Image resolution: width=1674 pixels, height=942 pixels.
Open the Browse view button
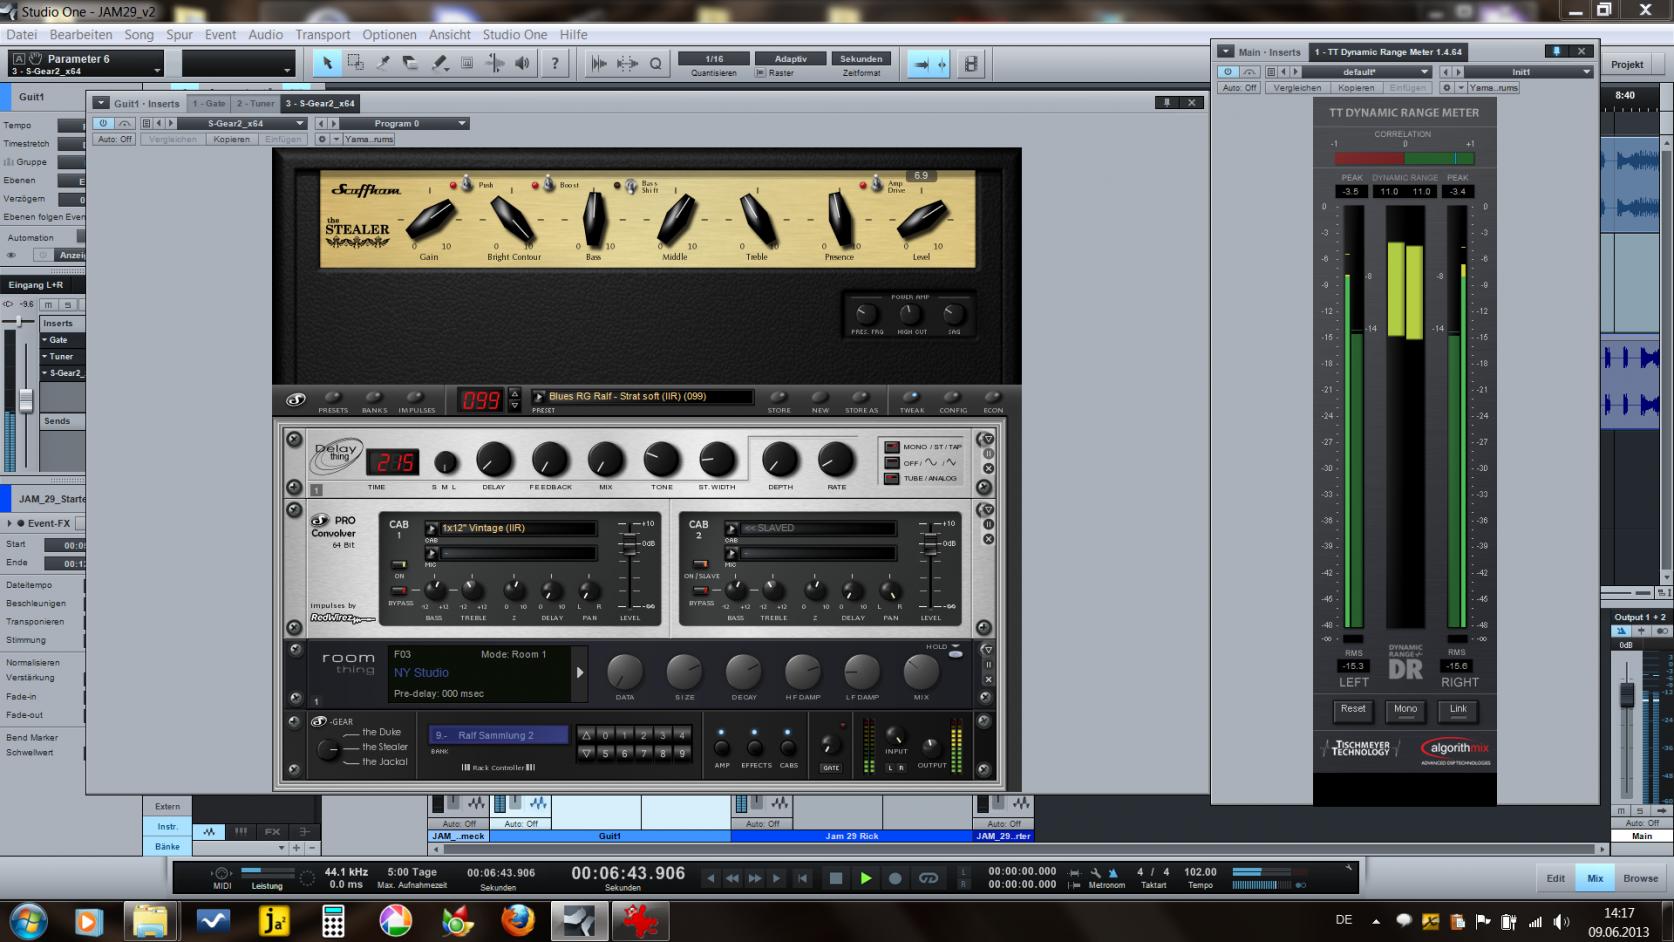click(x=1640, y=878)
